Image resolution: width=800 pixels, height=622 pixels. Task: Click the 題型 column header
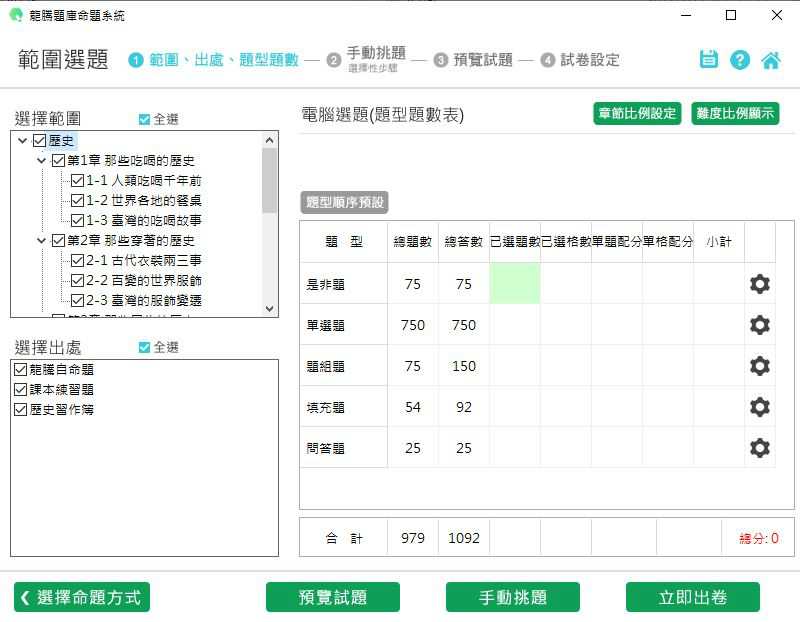tap(344, 242)
